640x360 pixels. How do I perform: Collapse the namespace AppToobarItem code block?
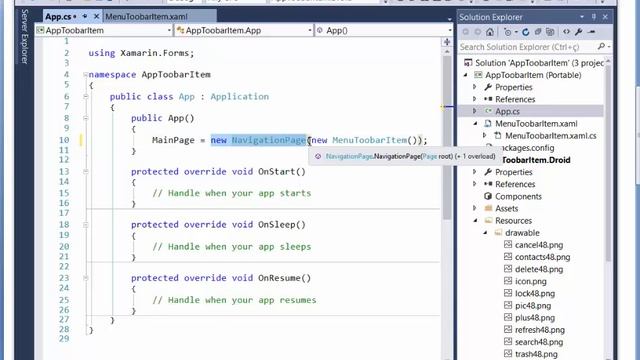tap(85, 75)
